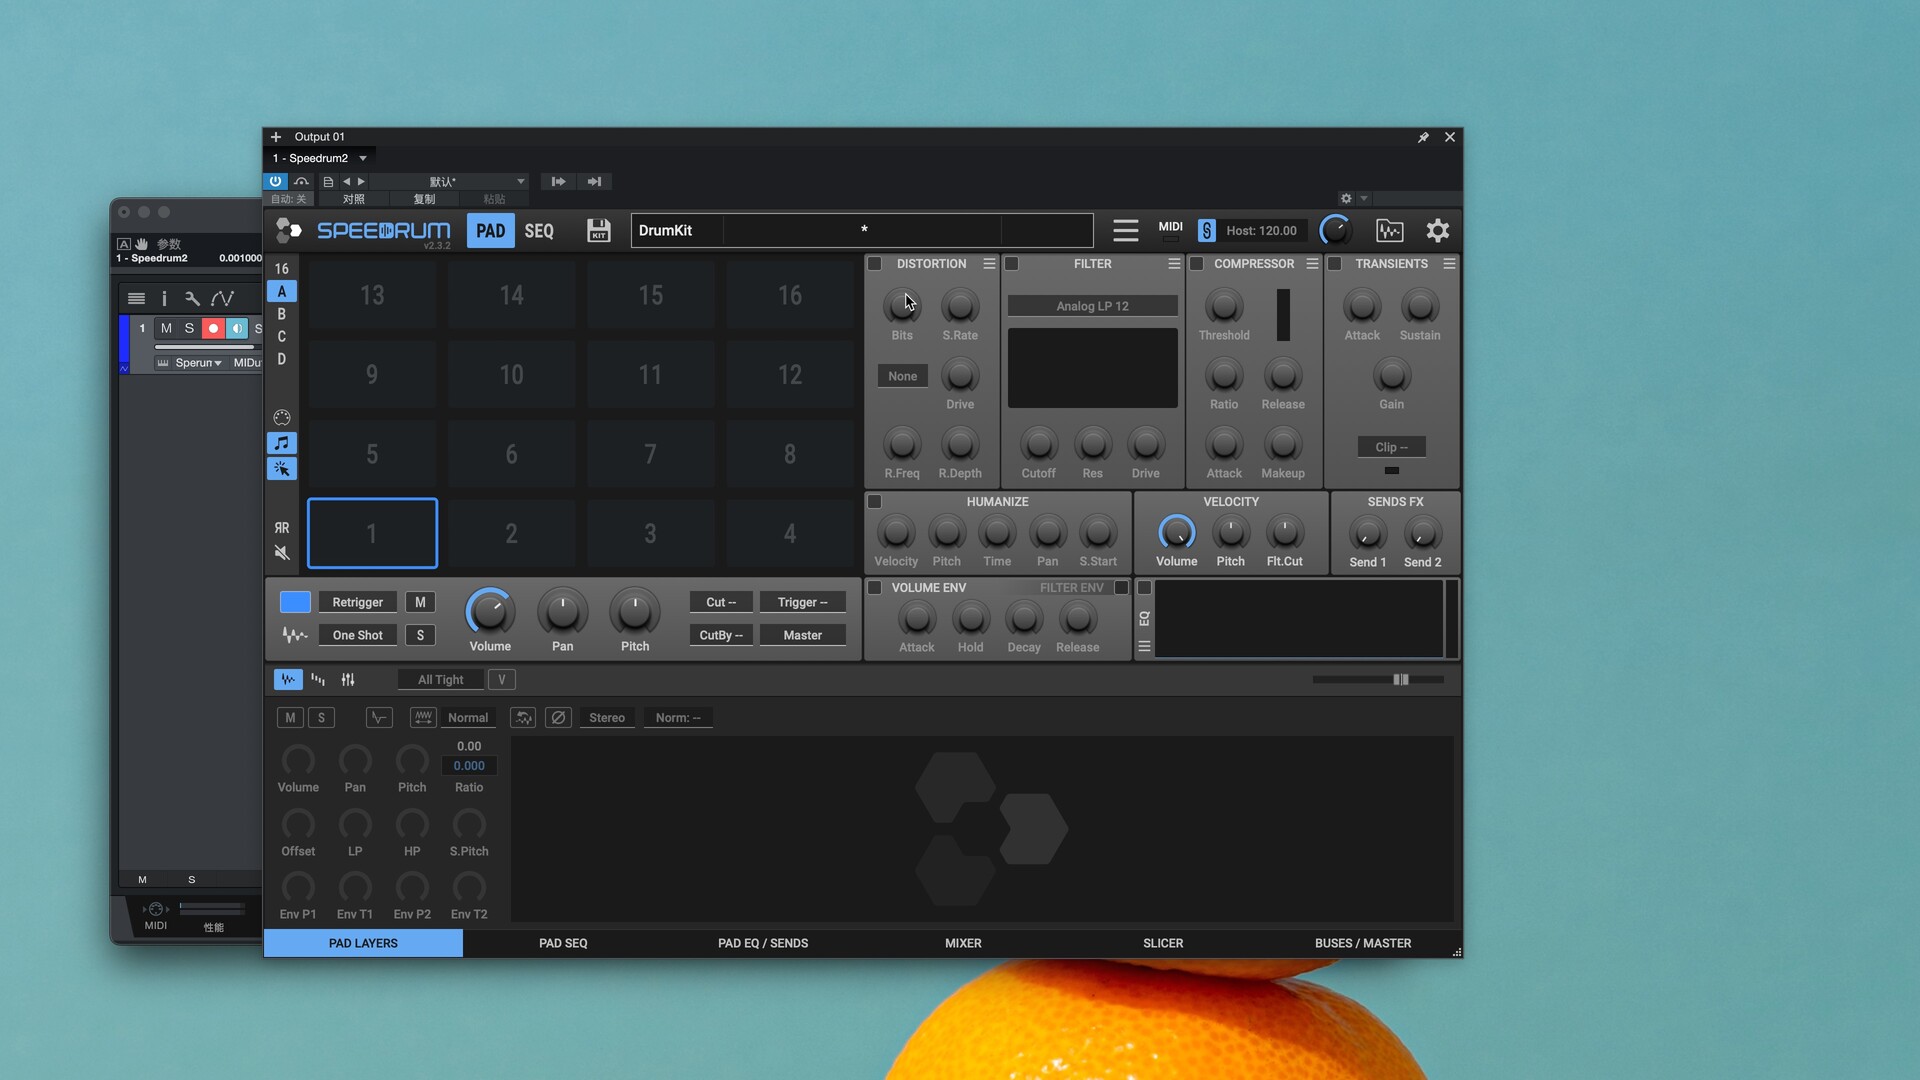Click the waveform zoom slider handle
Viewport: 1920px width, 1080px height.
click(1401, 680)
